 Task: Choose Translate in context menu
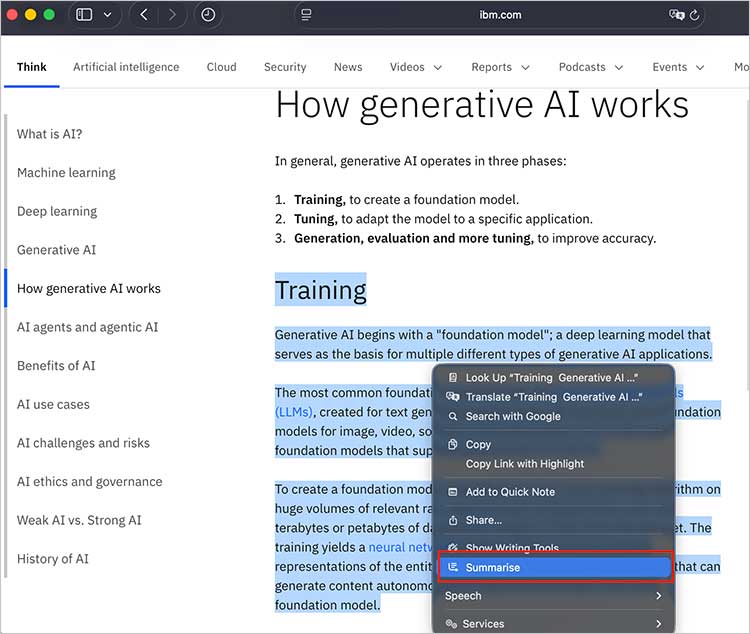(x=553, y=397)
